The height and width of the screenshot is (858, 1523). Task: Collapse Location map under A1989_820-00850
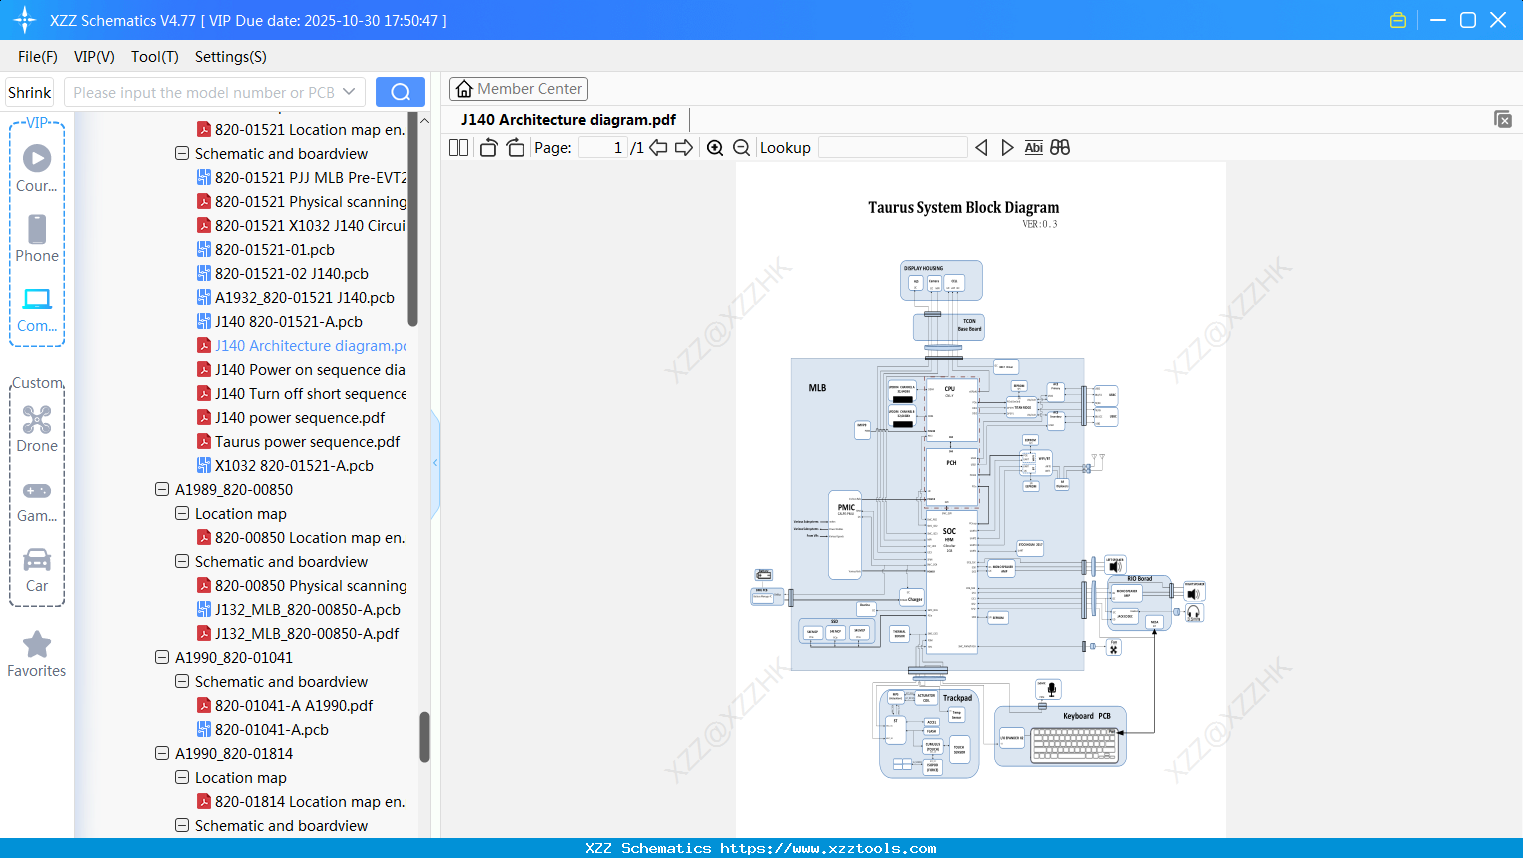182,514
